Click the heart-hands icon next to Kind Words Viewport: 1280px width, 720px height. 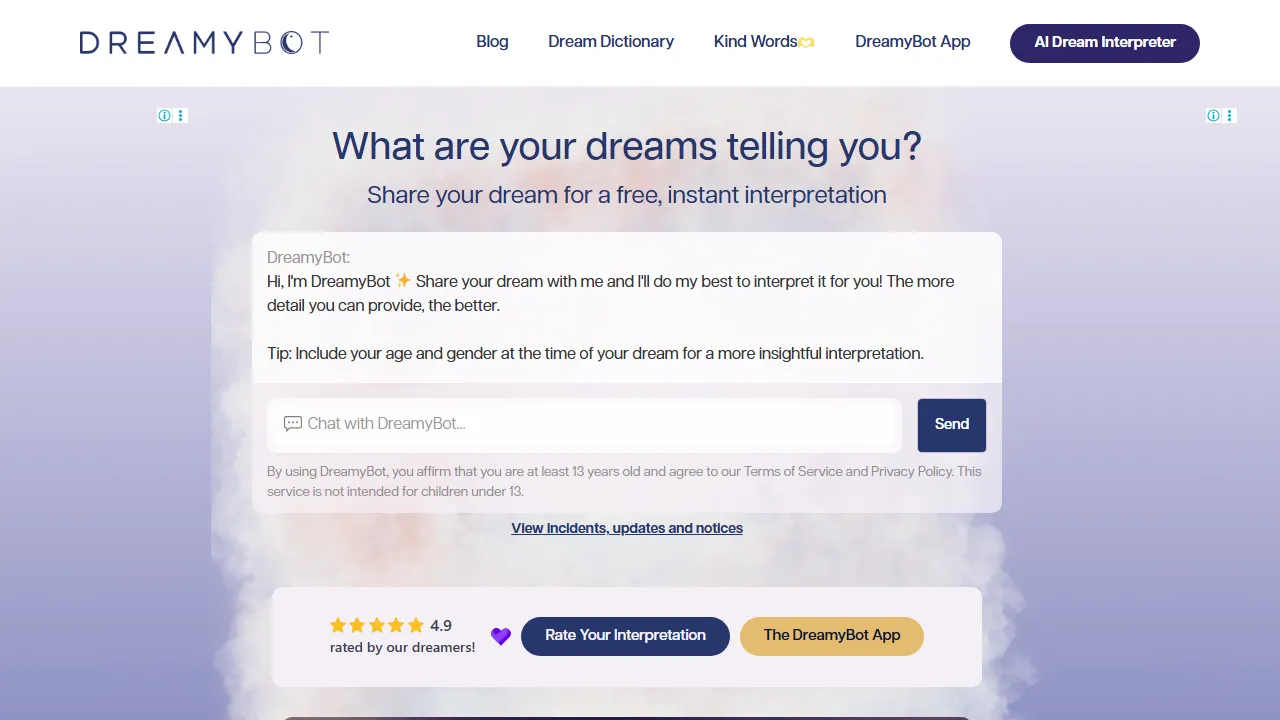pyautogui.click(x=807, y=42)
